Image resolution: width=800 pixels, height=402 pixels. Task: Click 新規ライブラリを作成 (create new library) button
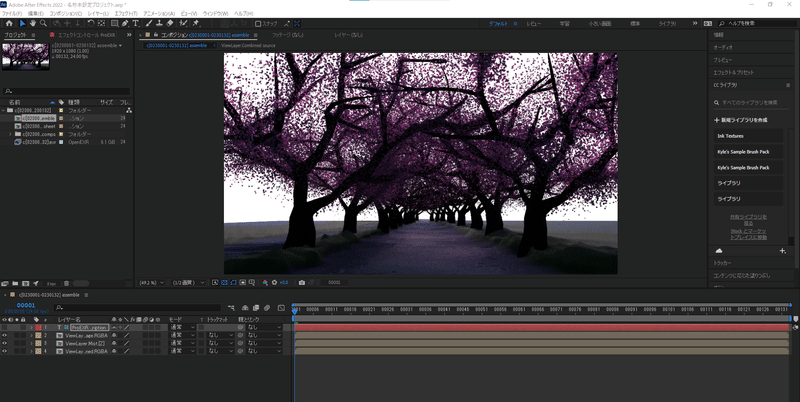click(x=742, y=119)
